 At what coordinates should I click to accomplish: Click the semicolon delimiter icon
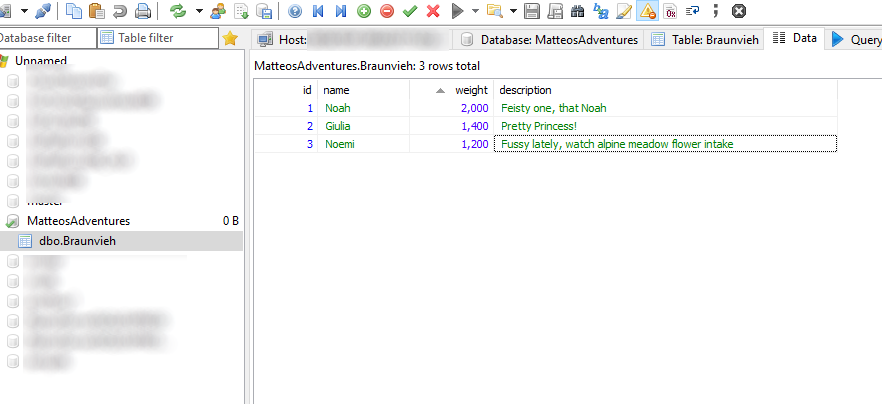(716, 10)
